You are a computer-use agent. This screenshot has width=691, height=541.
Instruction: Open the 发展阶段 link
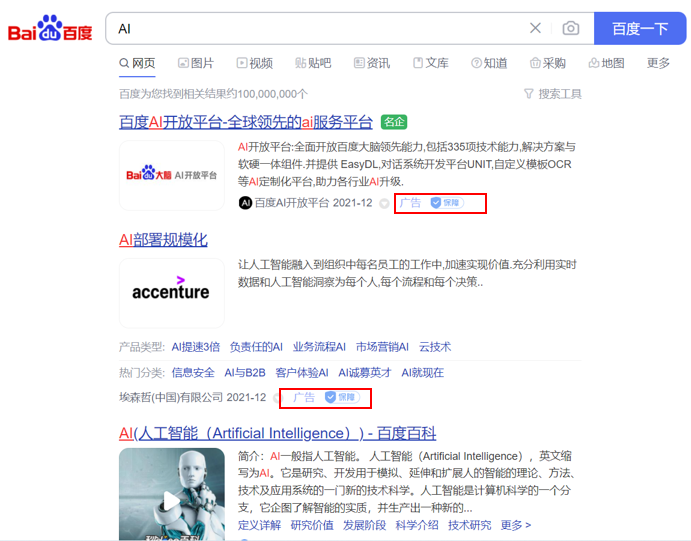click(x=364, y=525)
